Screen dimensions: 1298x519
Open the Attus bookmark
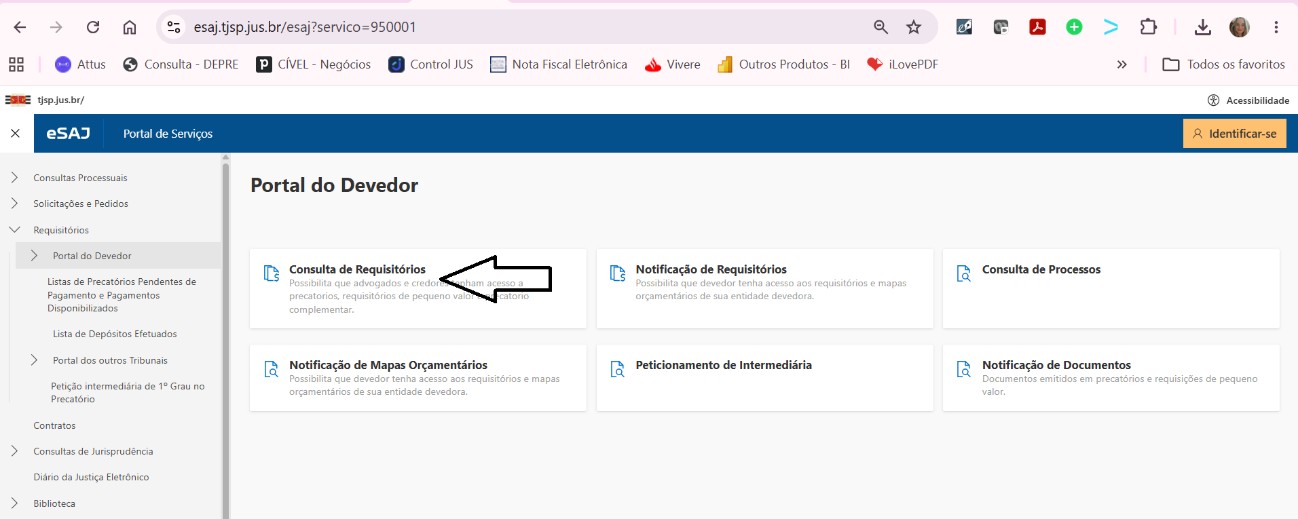80,64
